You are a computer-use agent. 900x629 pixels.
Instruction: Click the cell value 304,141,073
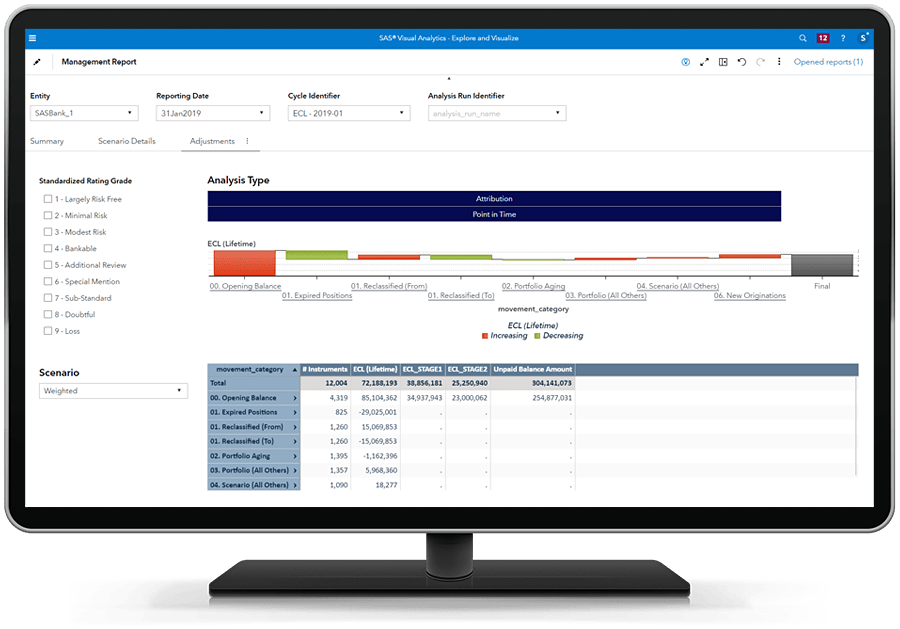[x=552, y=383]
